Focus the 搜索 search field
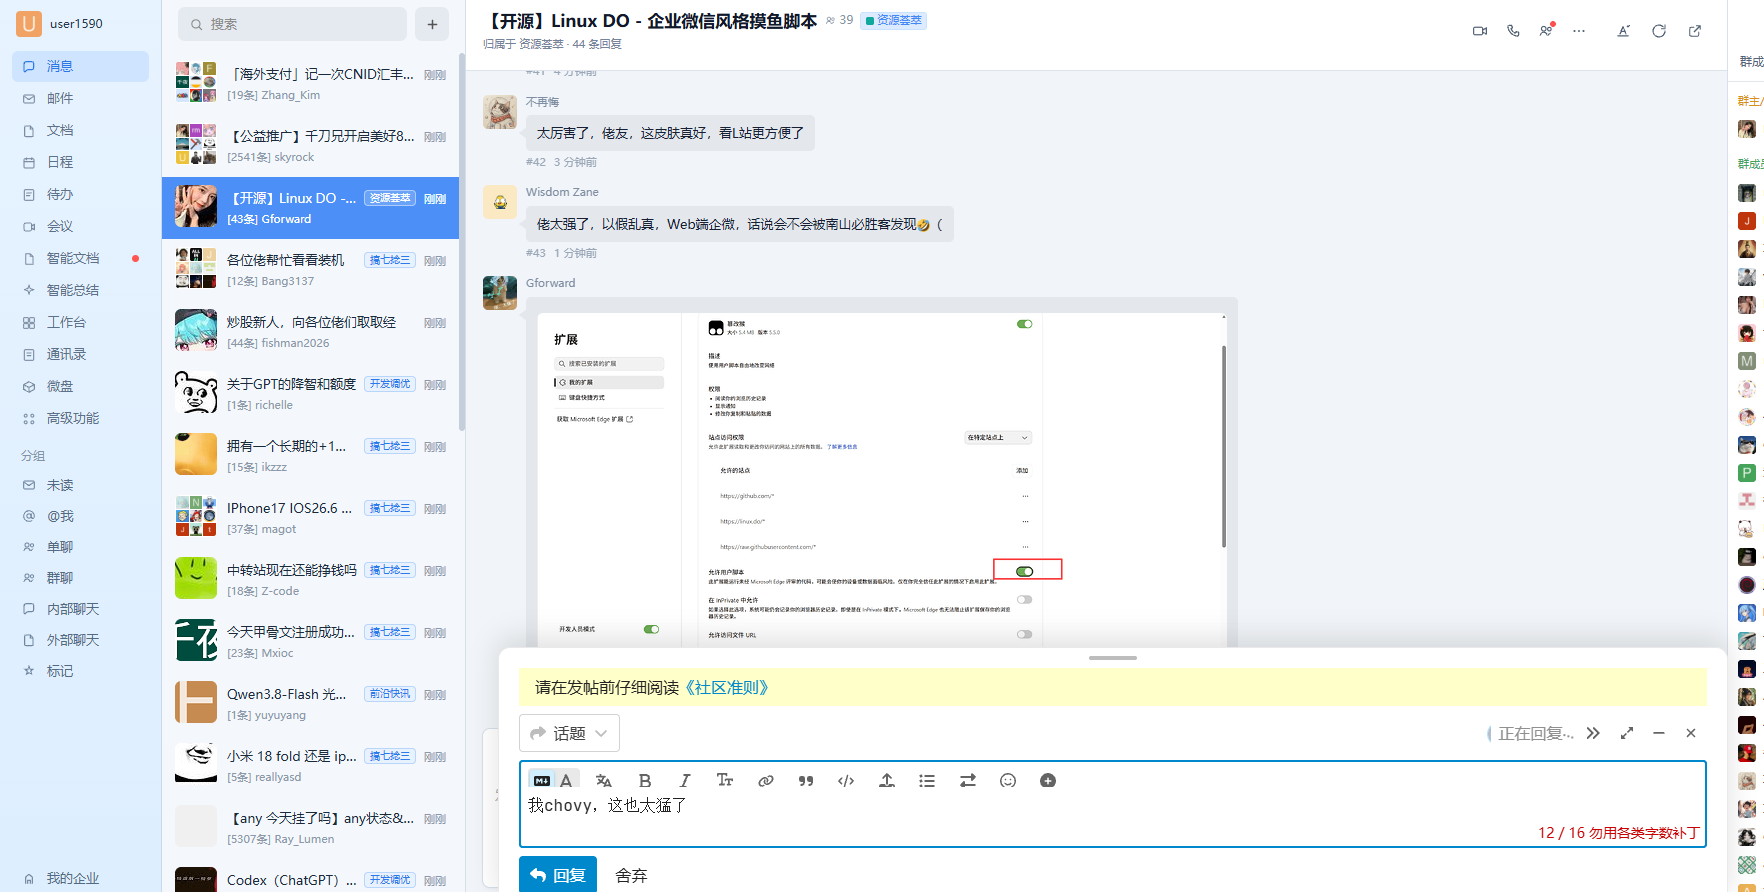1764x892 pixels. (292, 24)
